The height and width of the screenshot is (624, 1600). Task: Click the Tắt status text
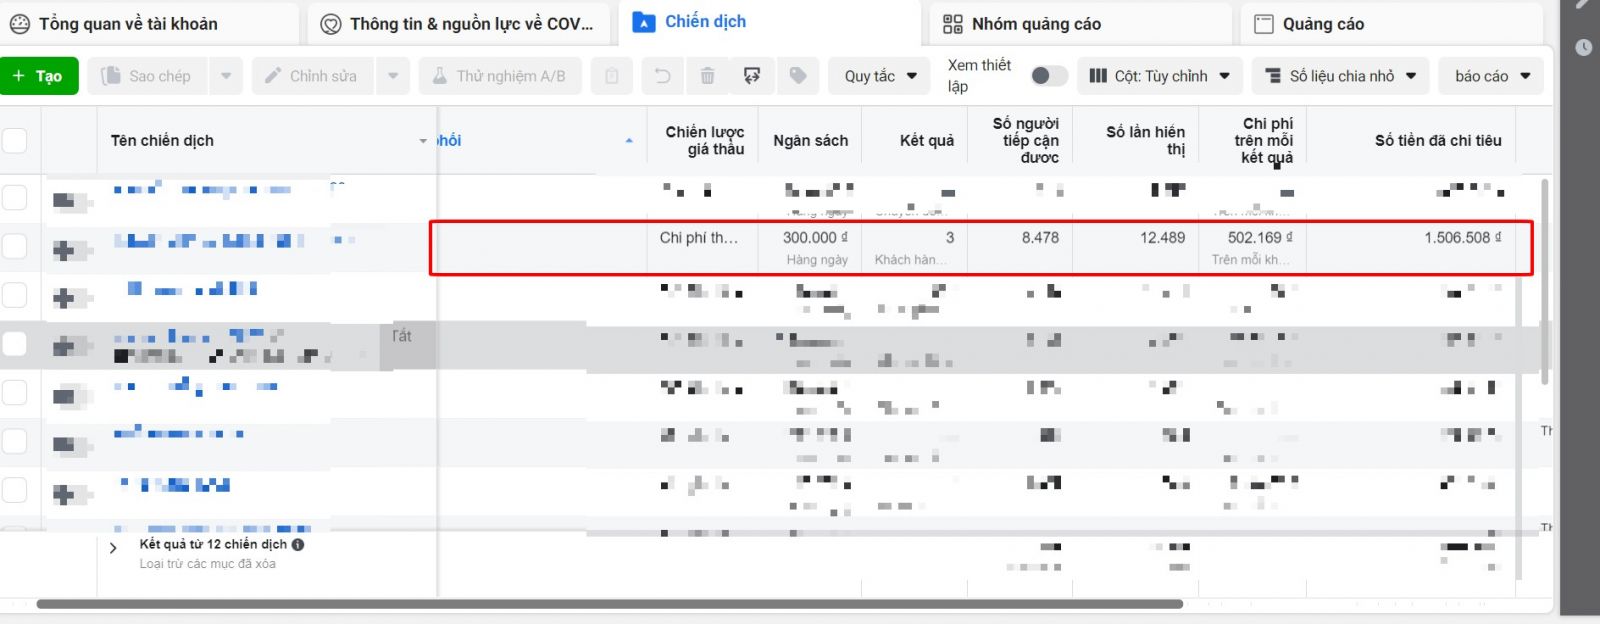[402, 336]
